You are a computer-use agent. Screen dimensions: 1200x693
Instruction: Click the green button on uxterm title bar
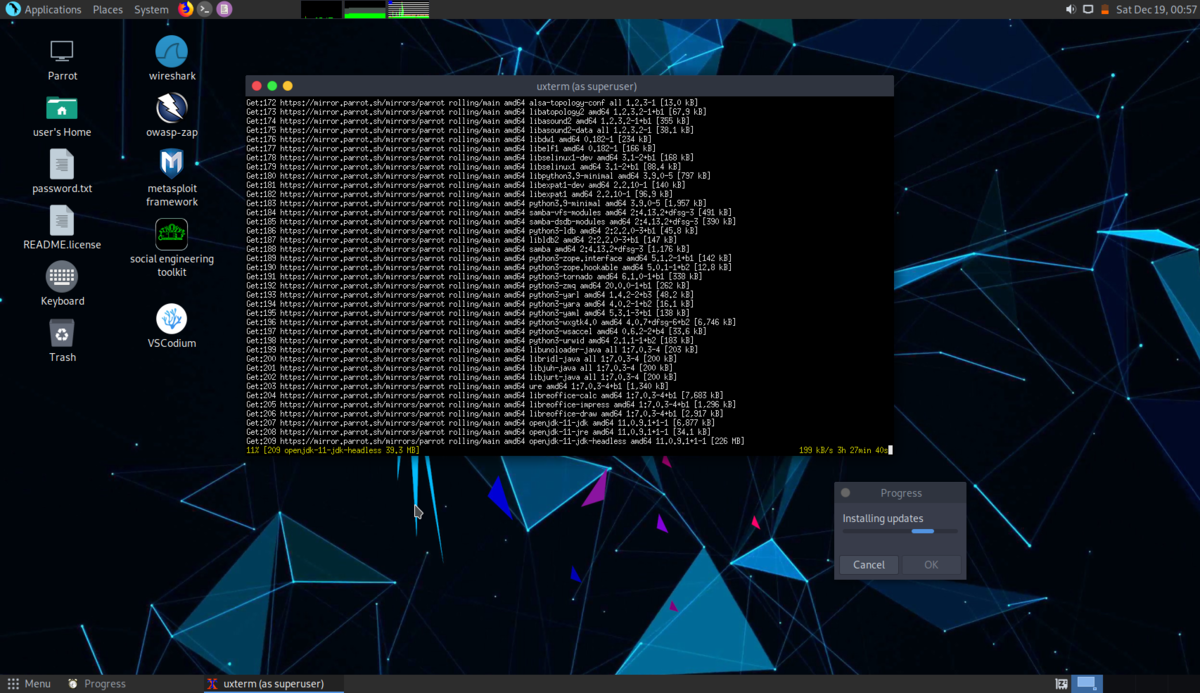272,86
